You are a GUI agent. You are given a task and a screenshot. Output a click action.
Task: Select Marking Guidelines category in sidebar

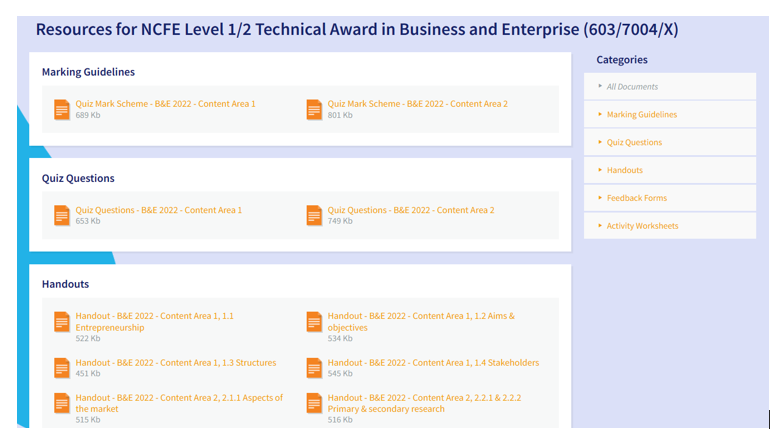[670, 114]
